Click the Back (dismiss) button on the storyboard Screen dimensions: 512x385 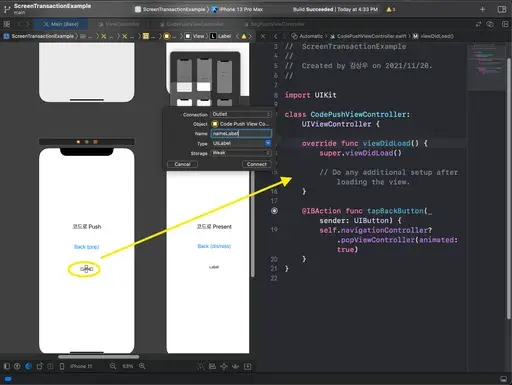coord(214,246)
